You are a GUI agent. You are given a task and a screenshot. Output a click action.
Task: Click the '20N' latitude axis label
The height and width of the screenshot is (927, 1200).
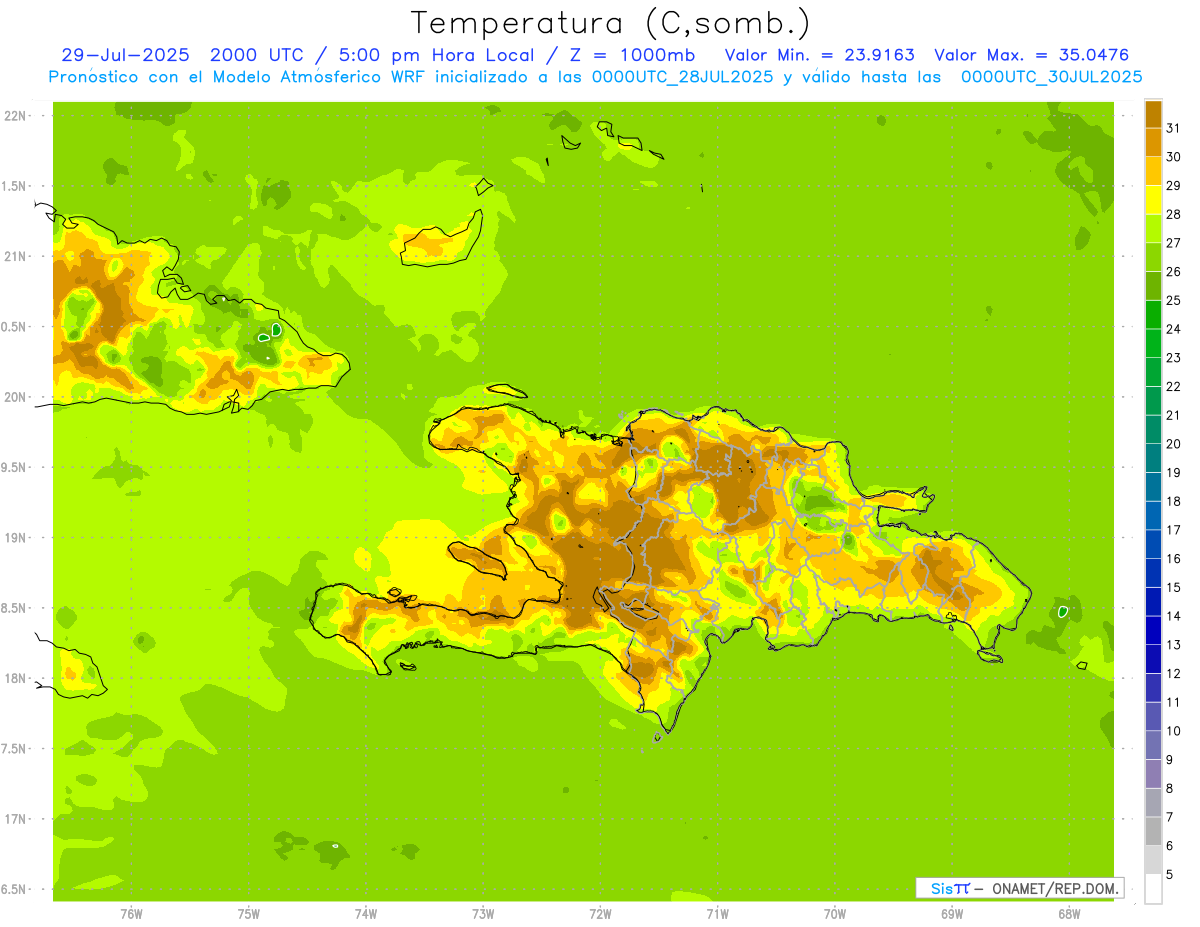(x=15, y=397)
